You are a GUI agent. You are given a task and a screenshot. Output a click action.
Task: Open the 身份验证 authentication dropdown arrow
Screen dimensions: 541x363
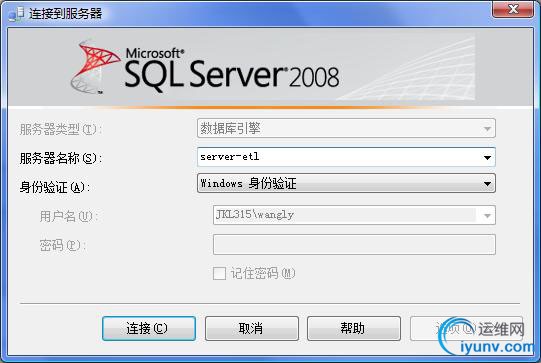tap(487, 184)
